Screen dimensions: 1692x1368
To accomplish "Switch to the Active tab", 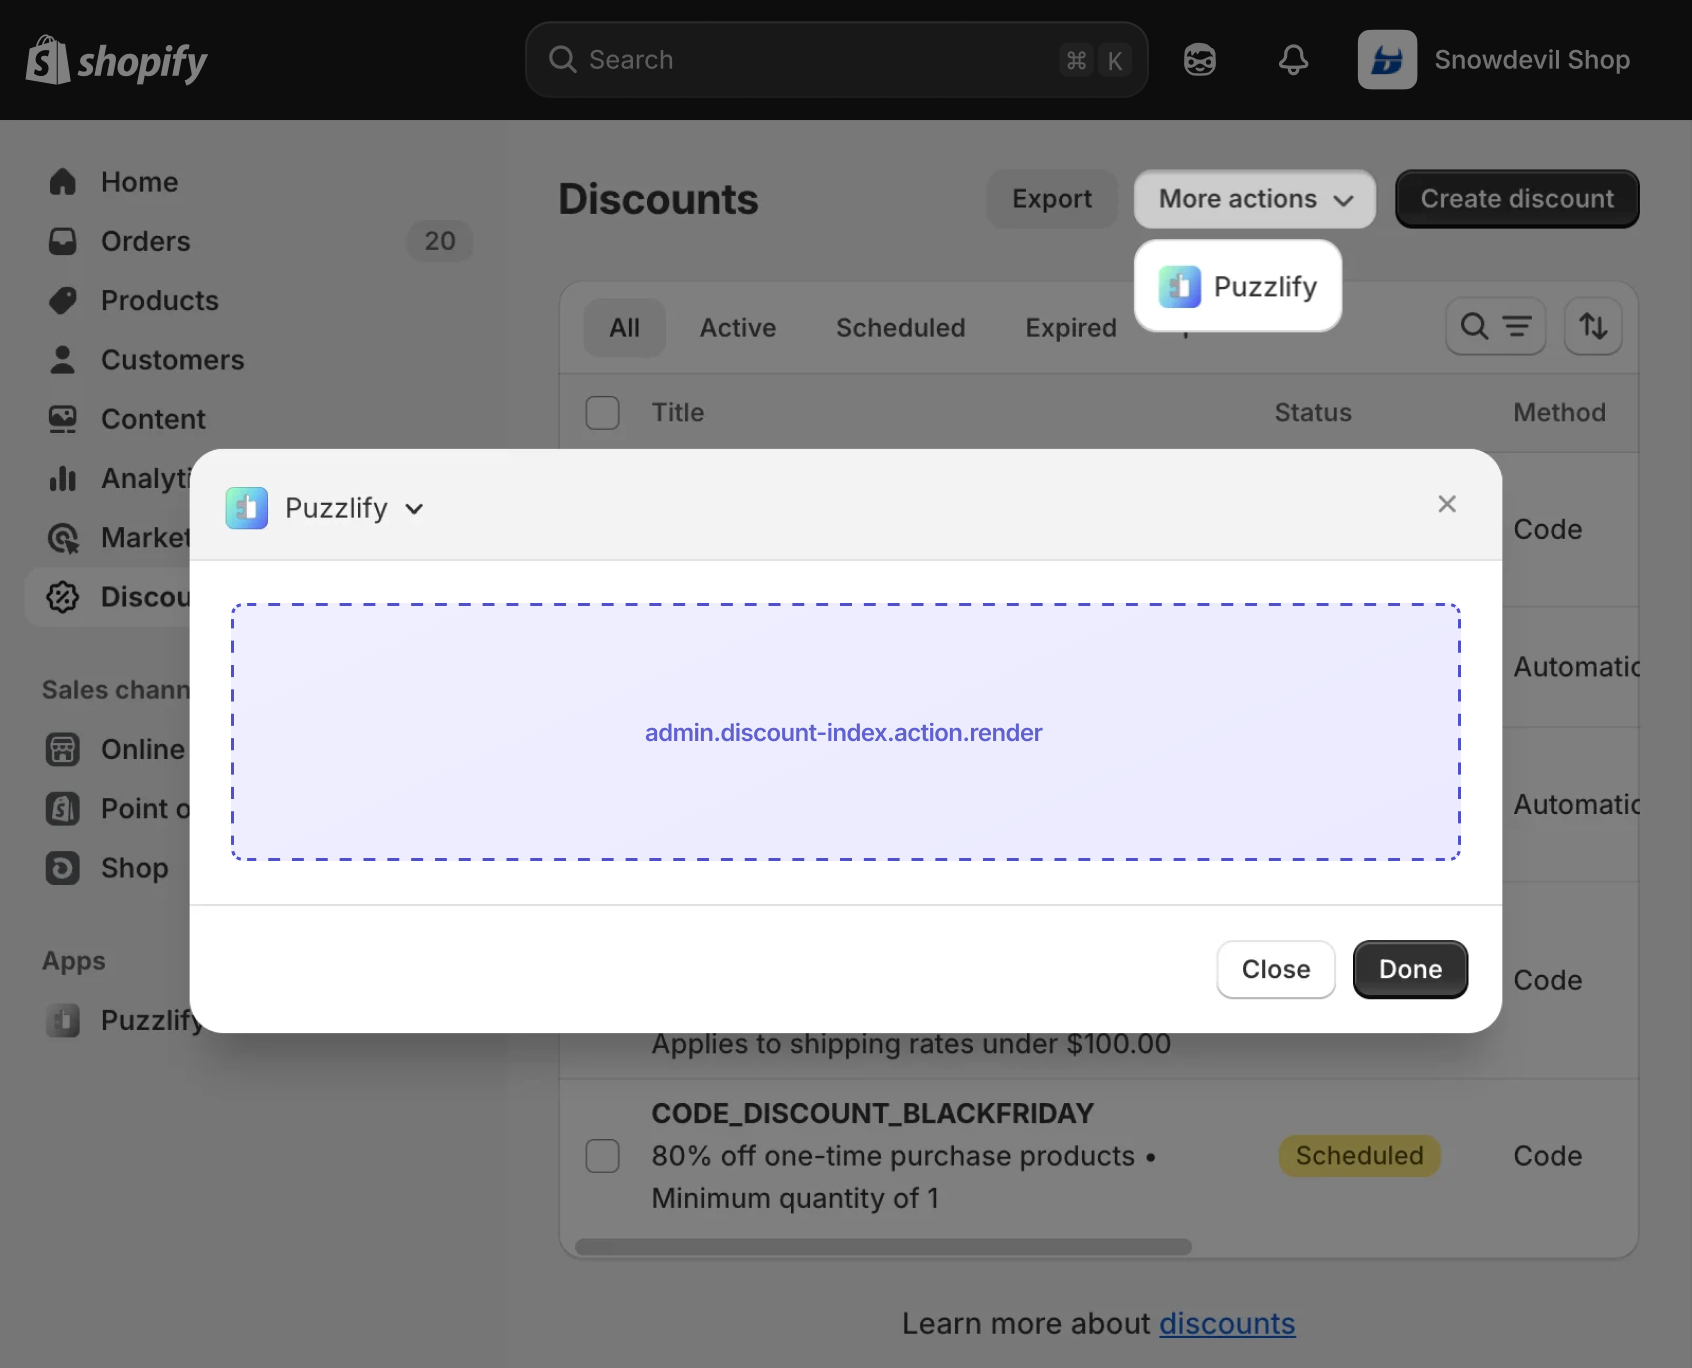I will [738, 327].
